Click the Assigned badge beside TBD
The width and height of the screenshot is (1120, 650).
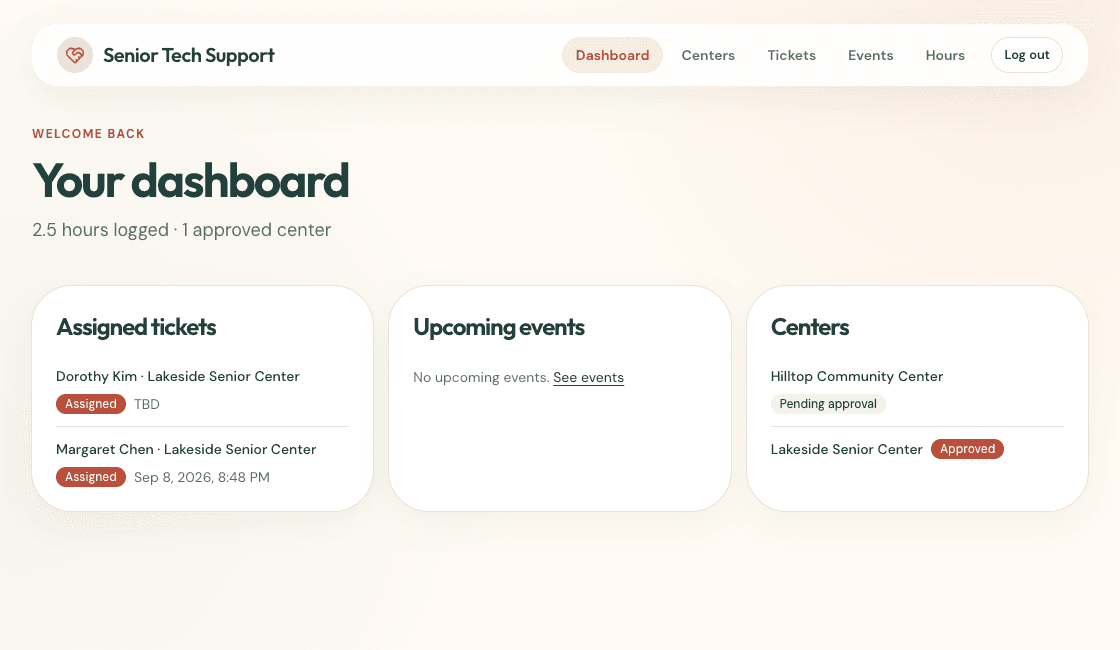(x=91, y=404)
